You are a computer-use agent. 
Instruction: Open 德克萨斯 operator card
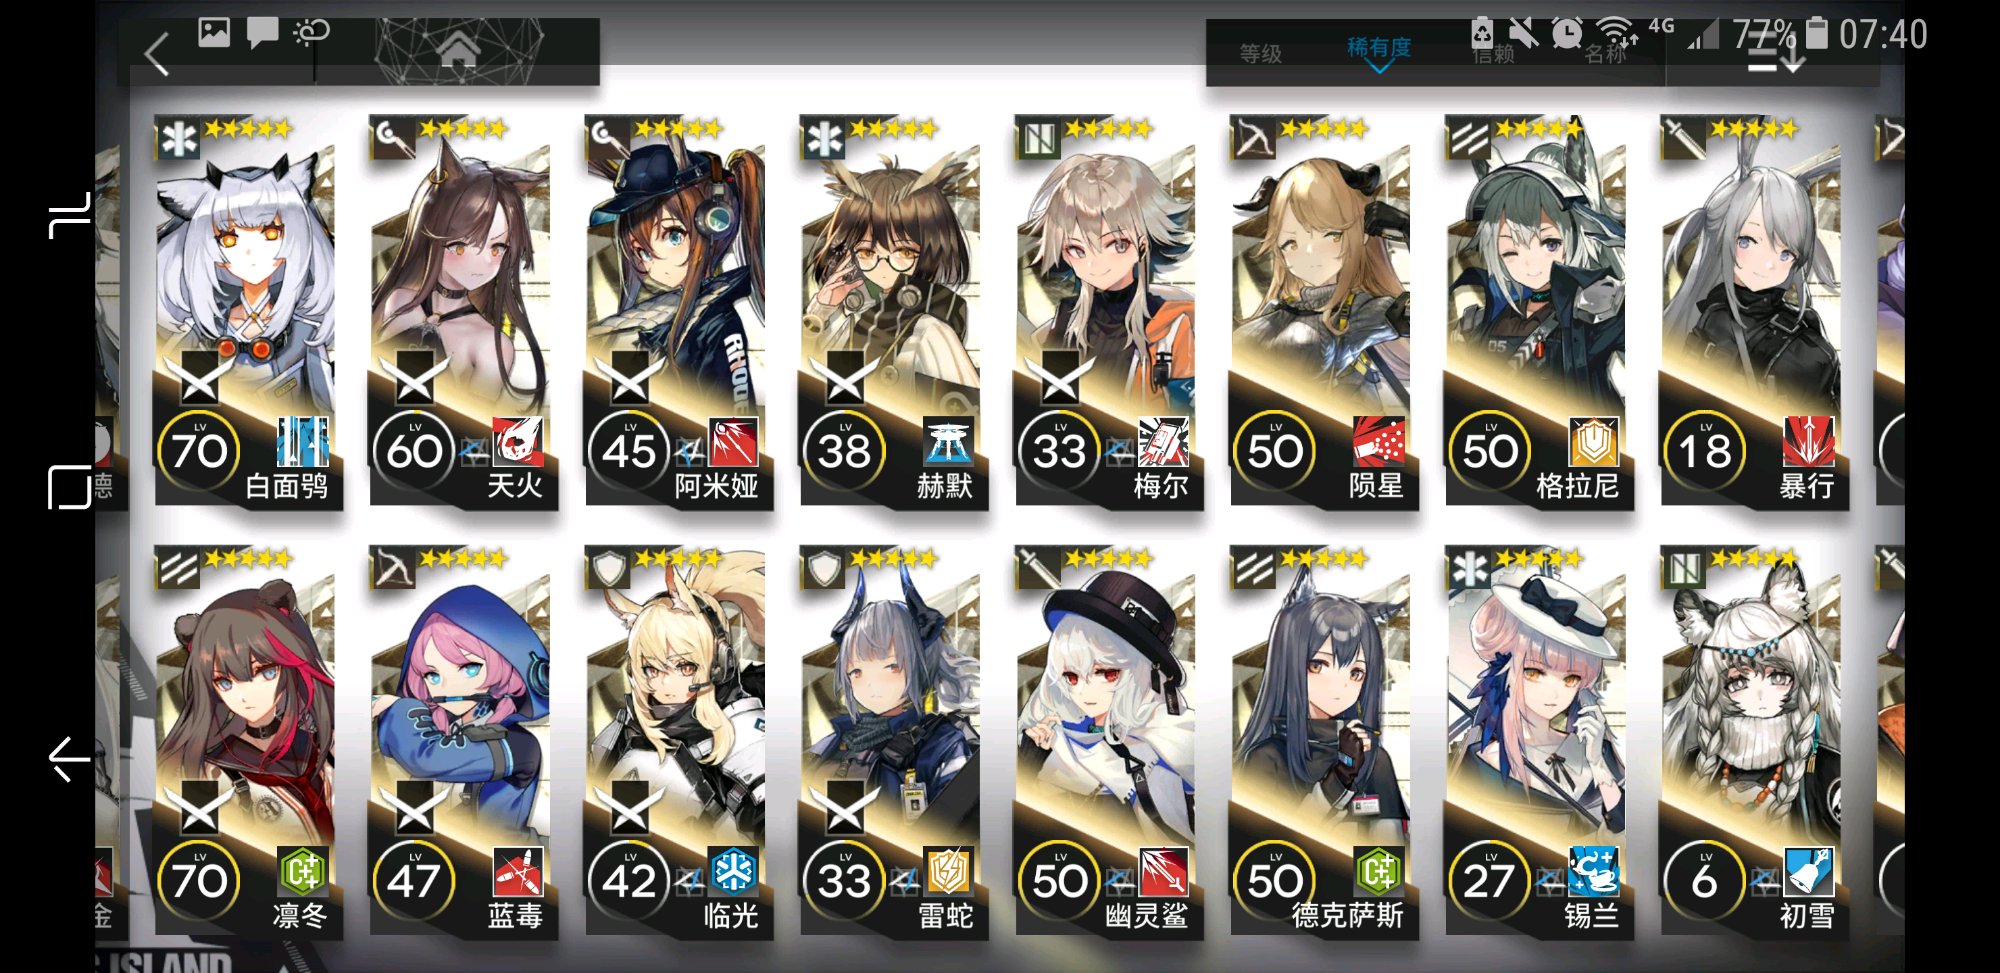click(x=1323, y=741)
